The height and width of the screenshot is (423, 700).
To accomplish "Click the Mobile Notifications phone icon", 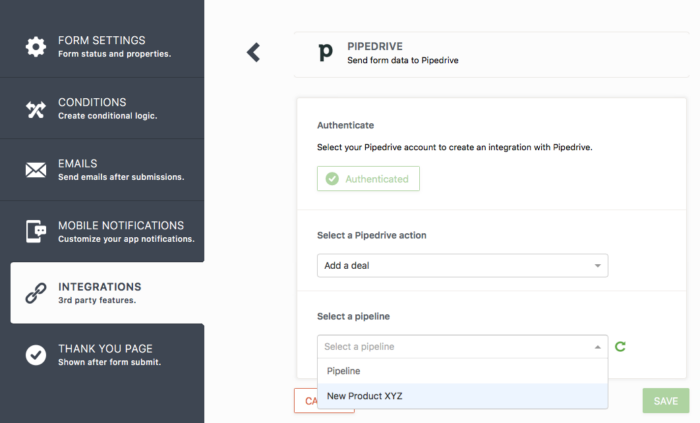I will pyautogui.click(x=36, y=231).
